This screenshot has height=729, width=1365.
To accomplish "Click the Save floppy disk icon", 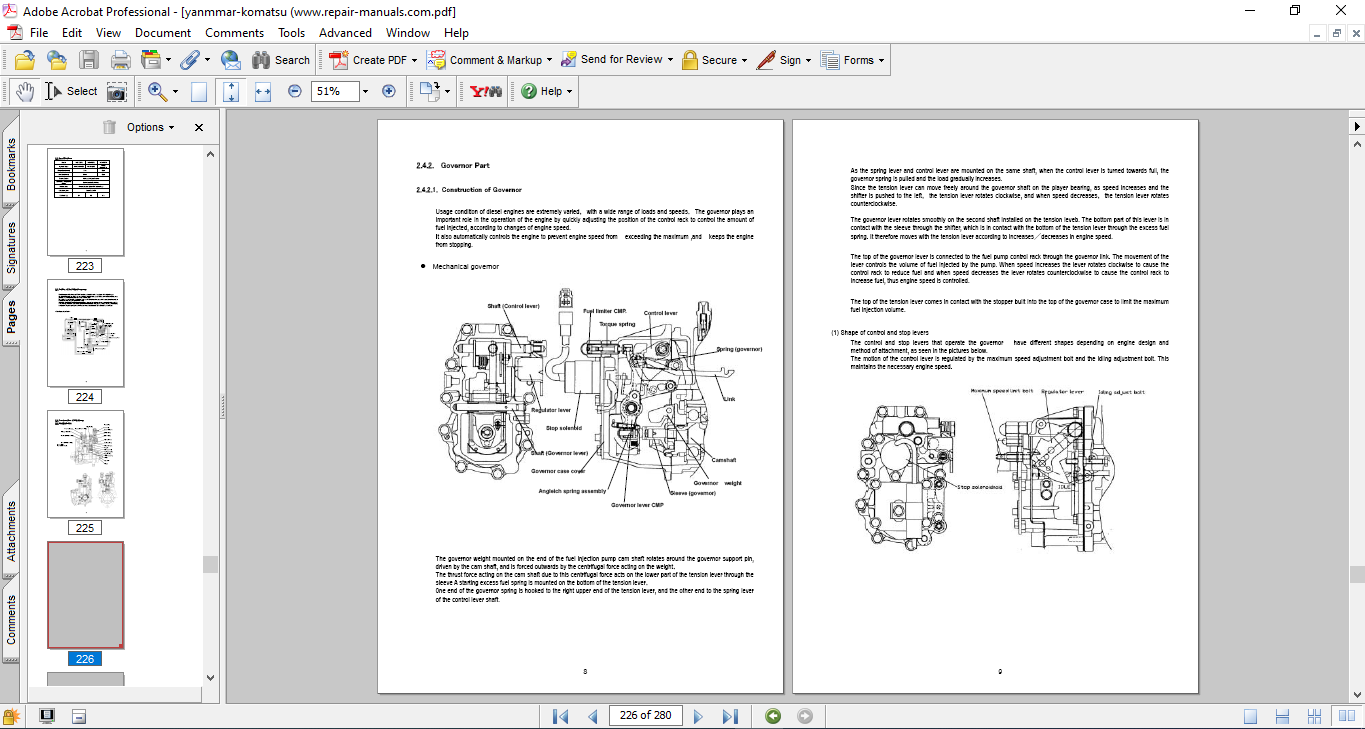I will (89, 60).
